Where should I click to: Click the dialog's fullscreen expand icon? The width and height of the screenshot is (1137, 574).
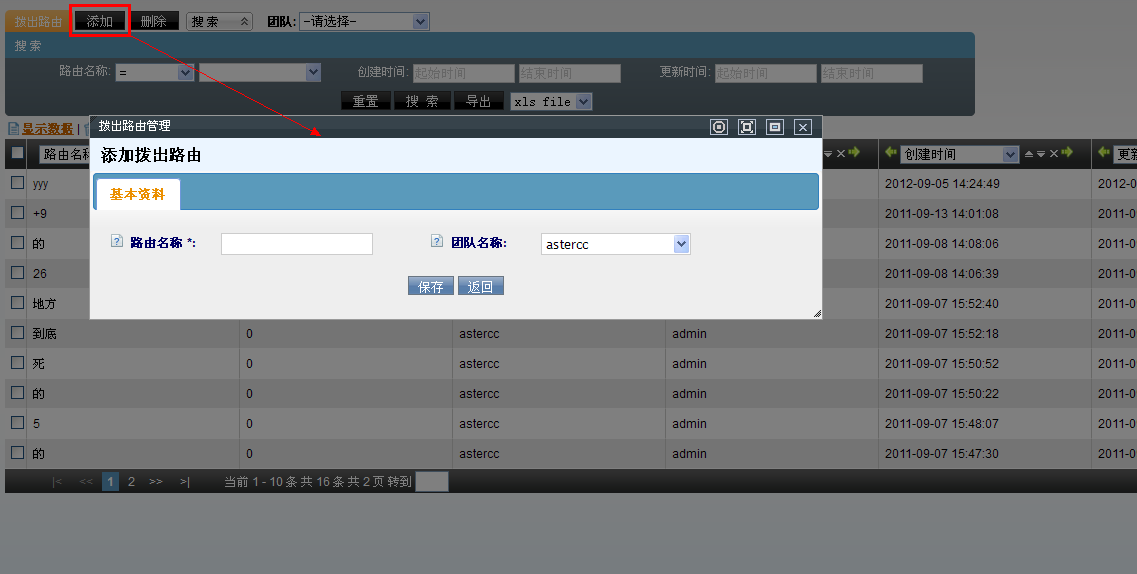[746, 127]
